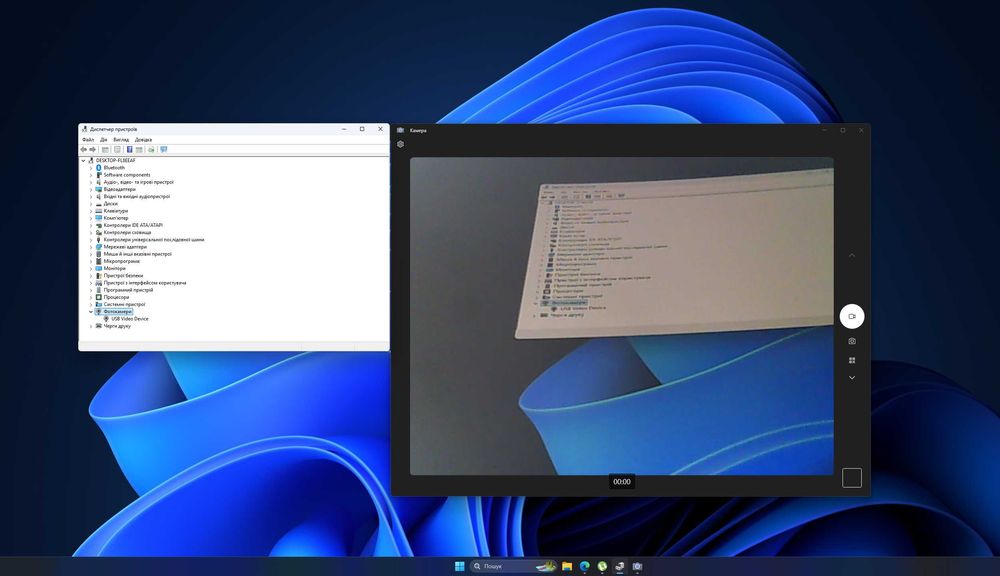Click the Мікропрограма firmware icon

click(x=99, y=262)
